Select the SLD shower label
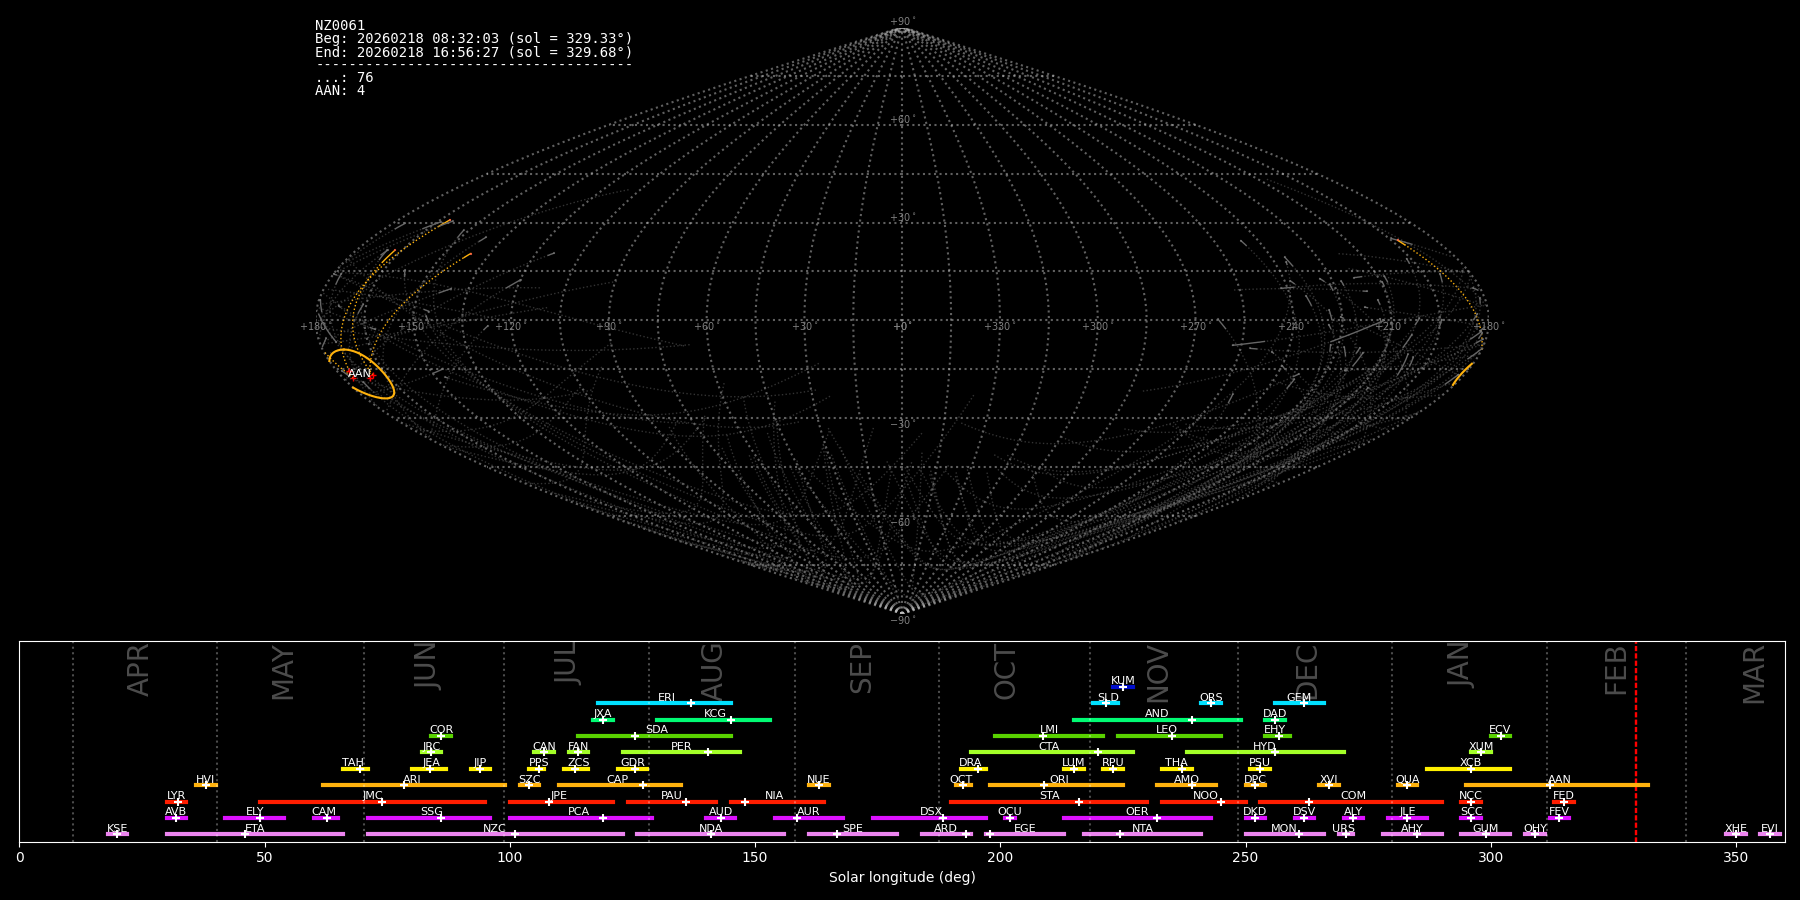Viewport: 1800px width, 900px height. click(1108, 698)
